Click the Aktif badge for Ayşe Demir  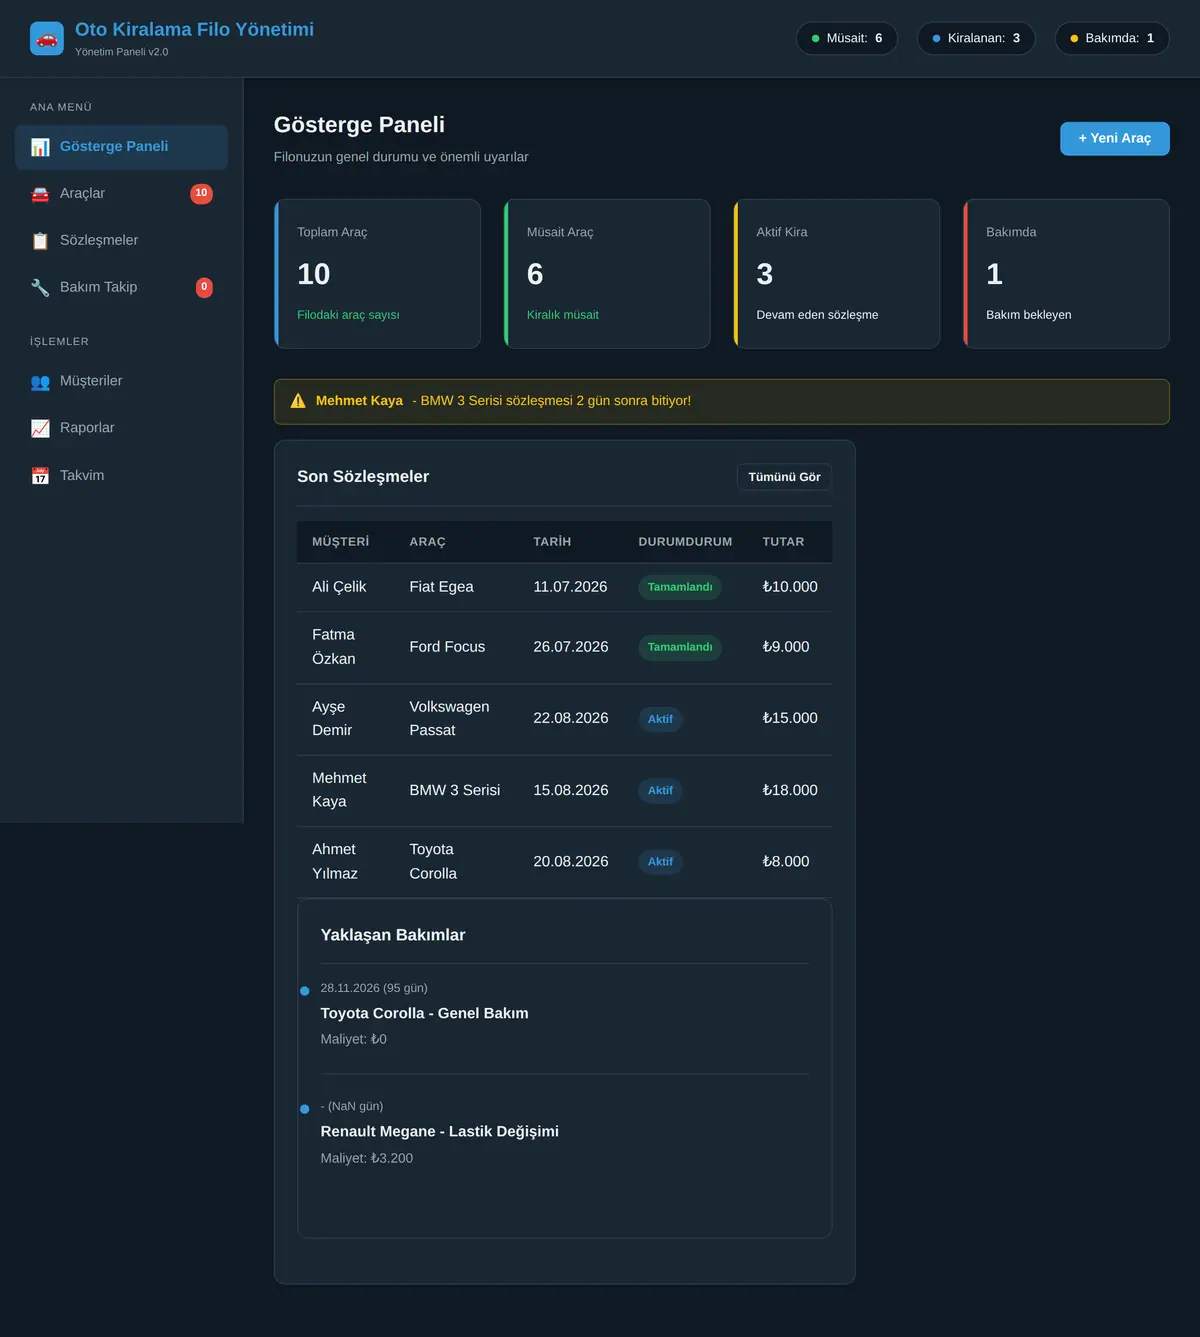[660, 719]
